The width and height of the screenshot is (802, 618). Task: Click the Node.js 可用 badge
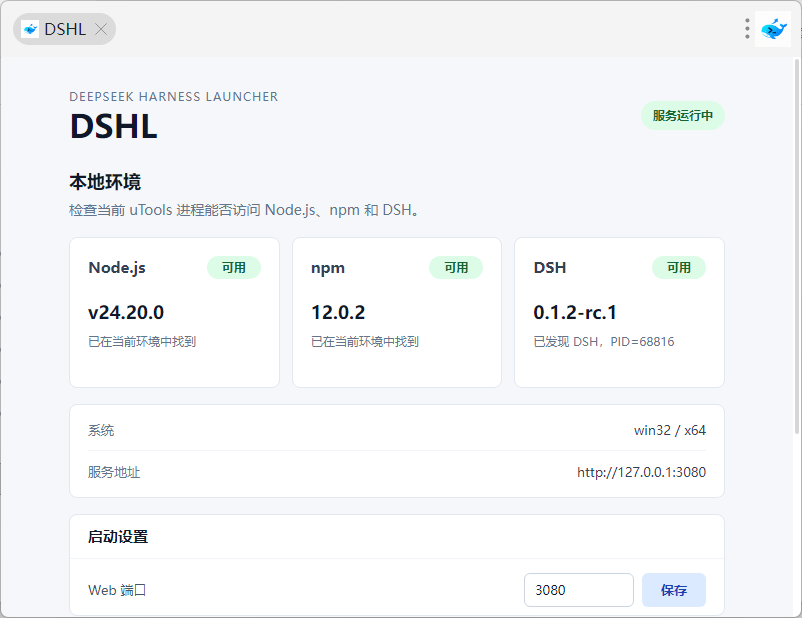click(234, 268)
